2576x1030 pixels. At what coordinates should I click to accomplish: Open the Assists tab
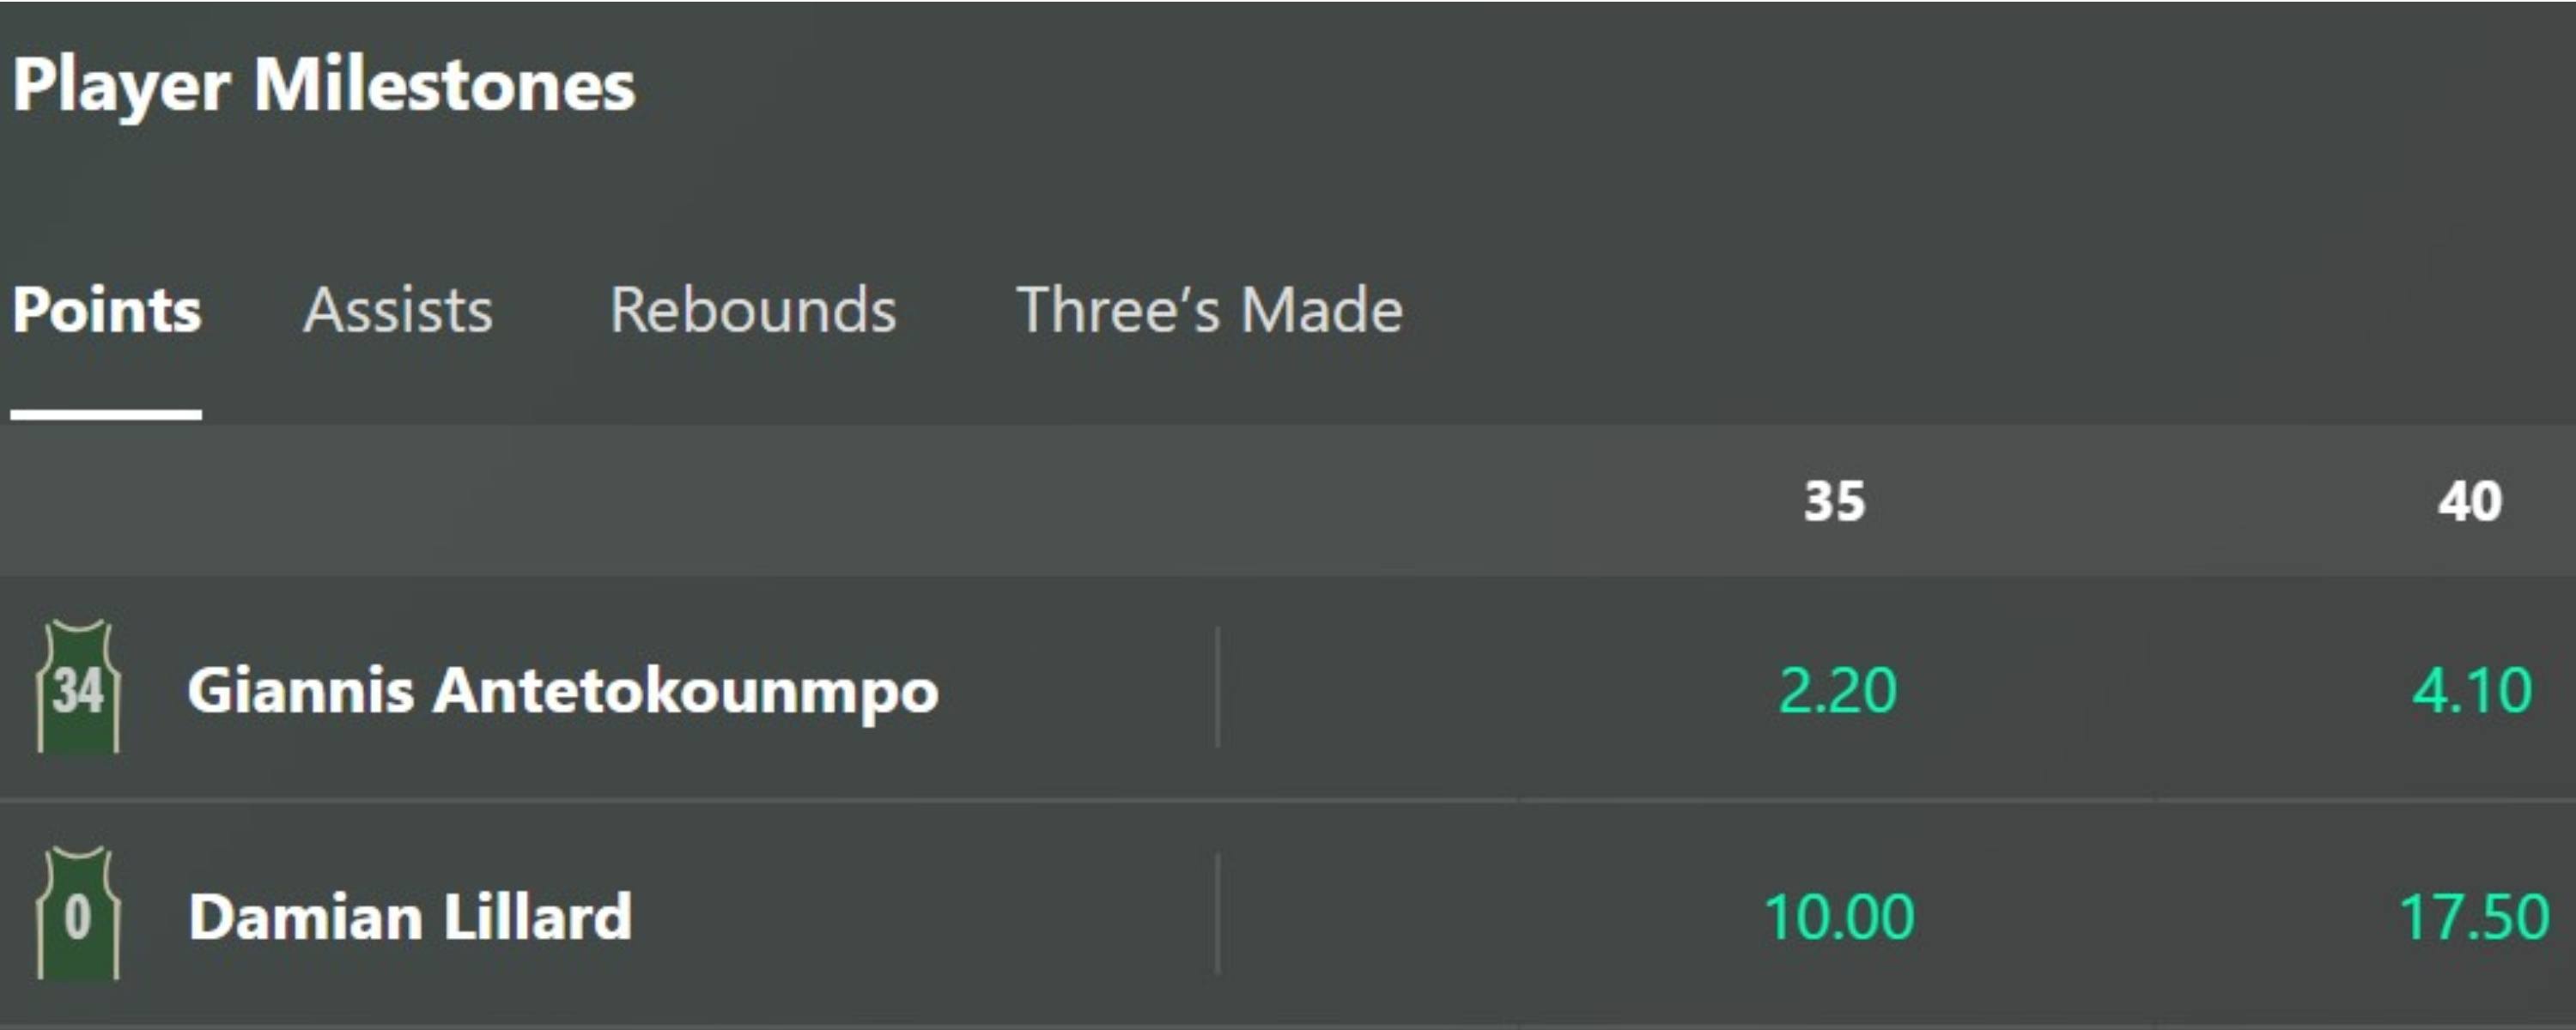coord(398,310)
